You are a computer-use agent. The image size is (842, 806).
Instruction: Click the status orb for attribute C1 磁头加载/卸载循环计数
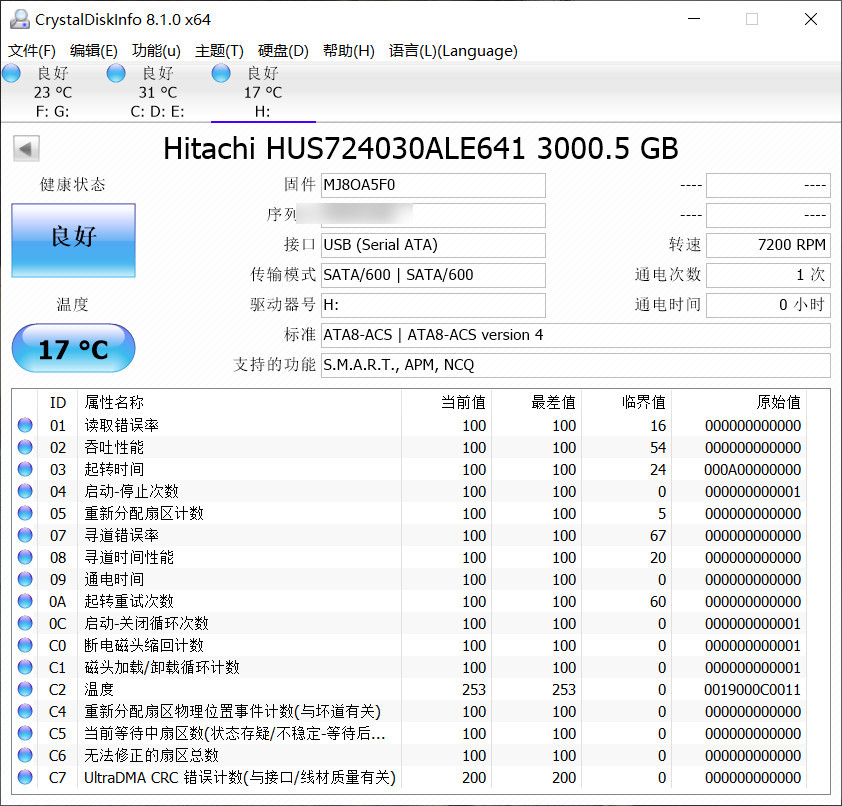point(25,667)
